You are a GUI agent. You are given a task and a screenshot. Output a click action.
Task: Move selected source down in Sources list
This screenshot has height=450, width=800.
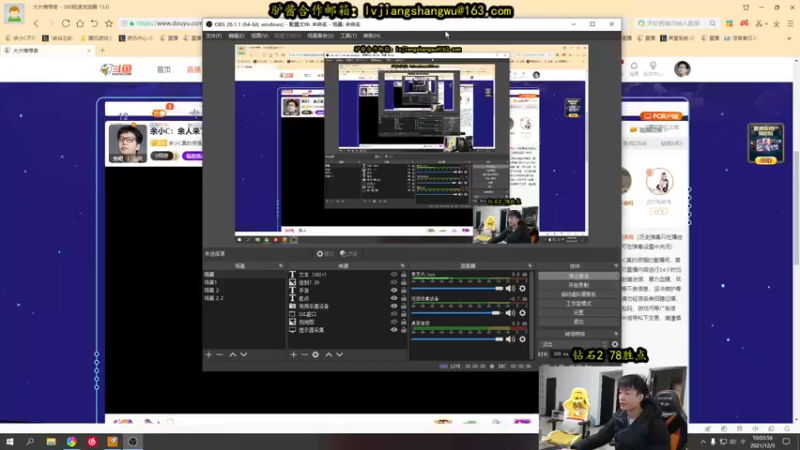[x=340, y=355]
